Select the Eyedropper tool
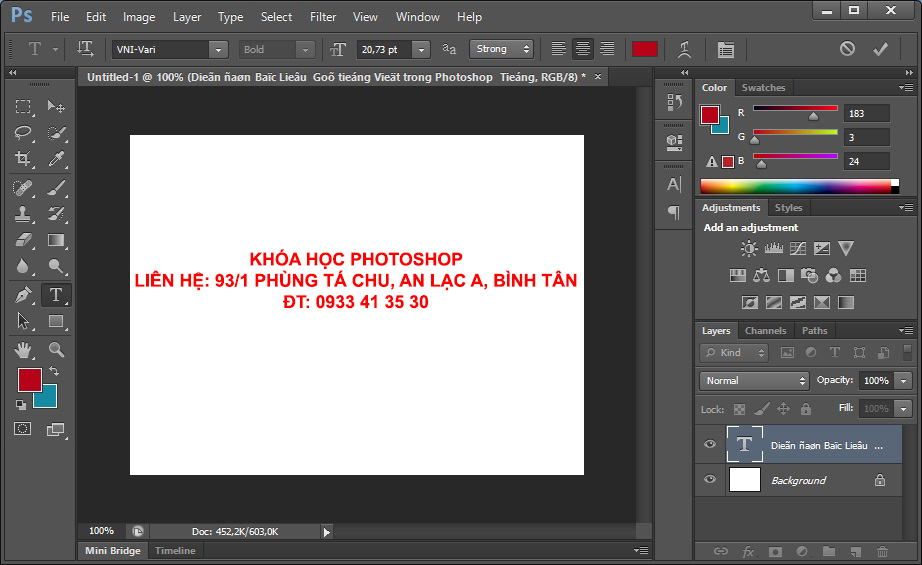This screenshot has width=922, height=565. (56, 159)
